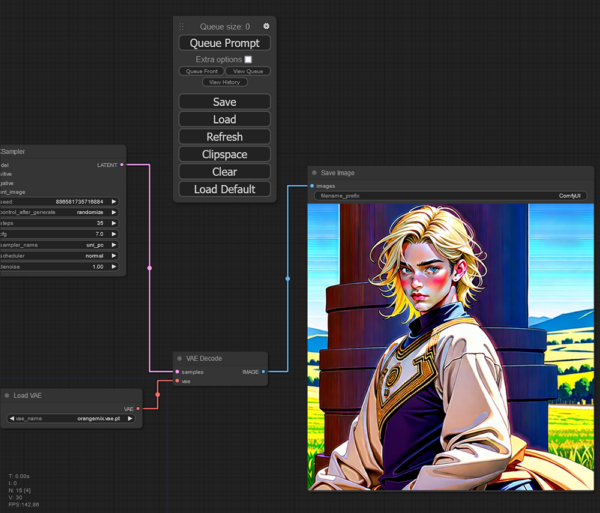This screenshot has height=513, width=600.
Task: Collapse the Save Image node via its dot
Action: 314,173
